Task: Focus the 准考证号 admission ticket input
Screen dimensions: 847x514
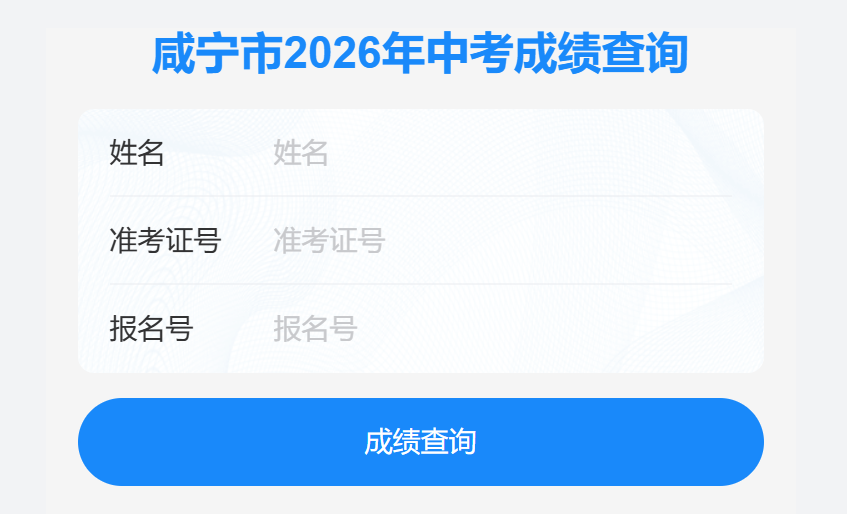Action: coord(502,240)
